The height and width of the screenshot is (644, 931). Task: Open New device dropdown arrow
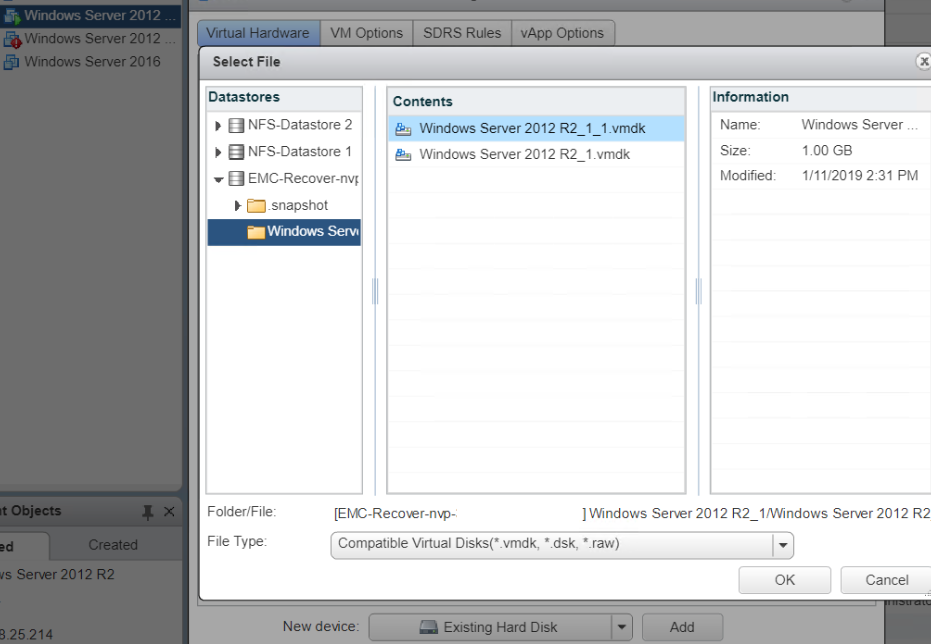(622, 627)
